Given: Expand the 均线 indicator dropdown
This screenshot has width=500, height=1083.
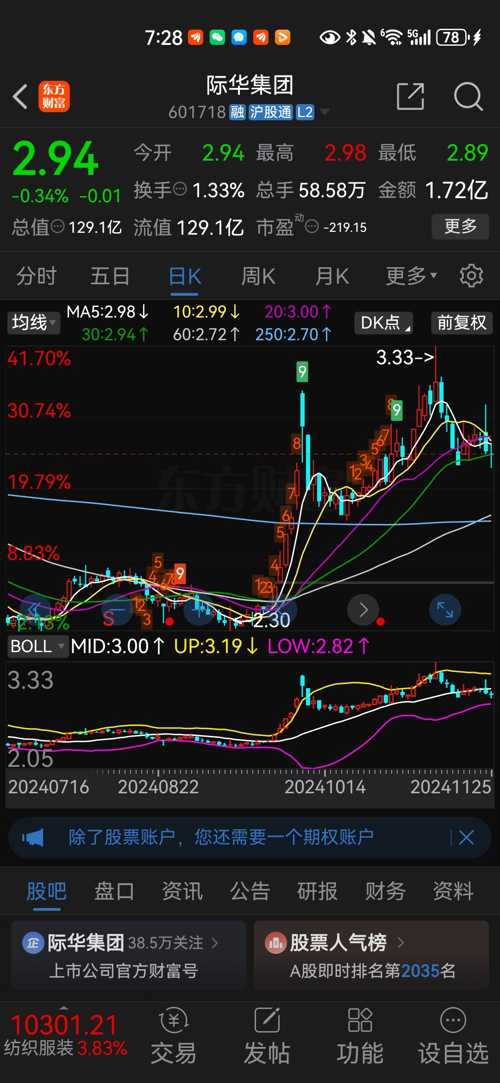Looking at the screenshot, I should (x=32, y=323).
